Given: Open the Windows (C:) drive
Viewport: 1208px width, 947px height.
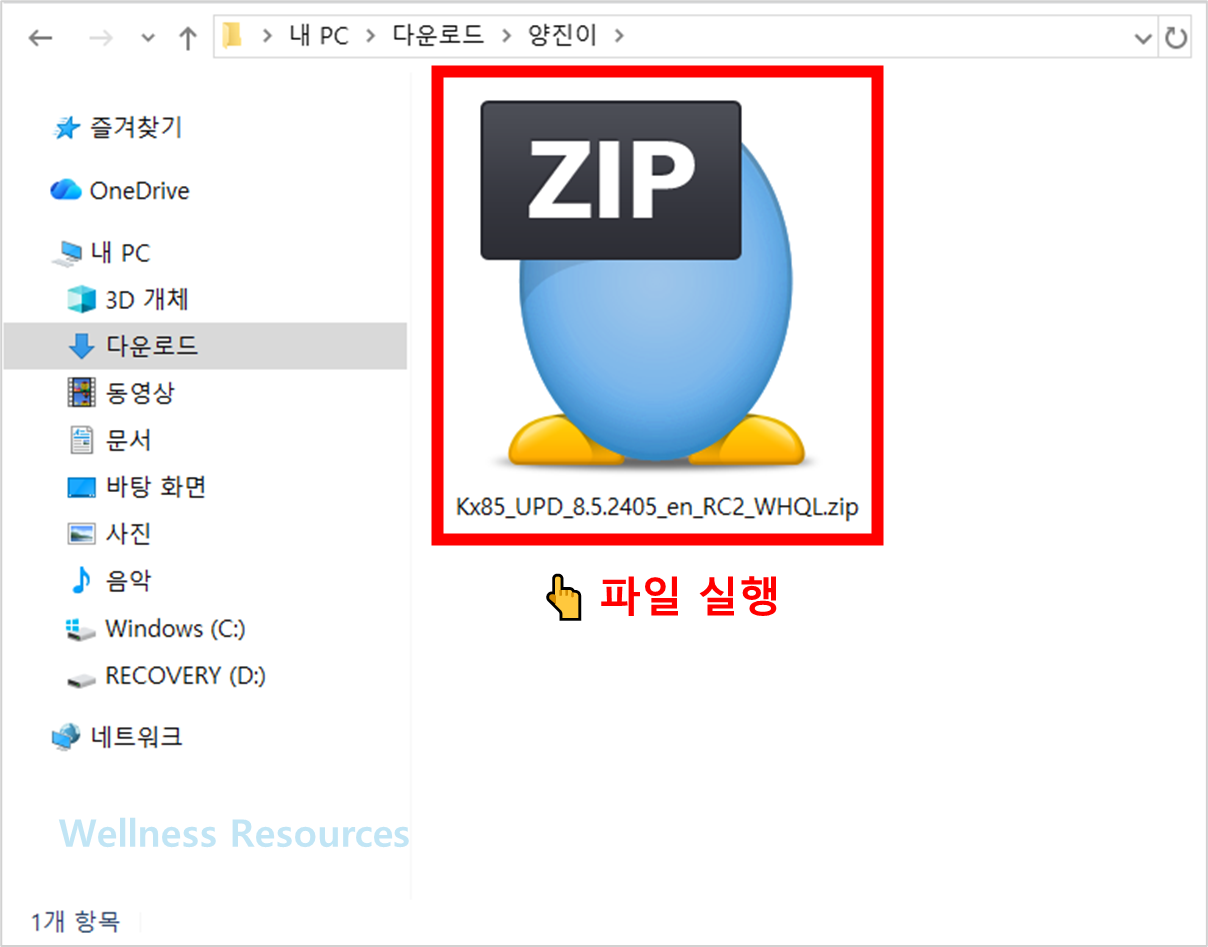Looking at the screenshot, I should (x=175, y=628).
